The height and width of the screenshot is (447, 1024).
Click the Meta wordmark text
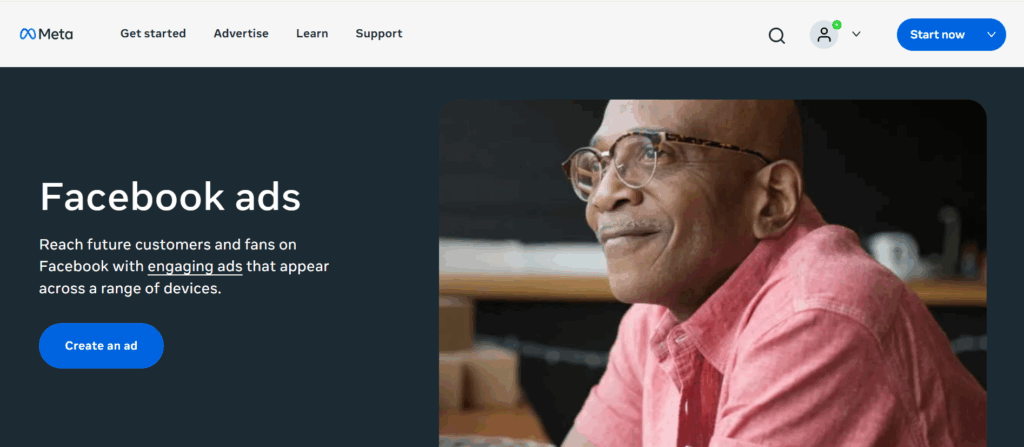(x=56, y=34)
